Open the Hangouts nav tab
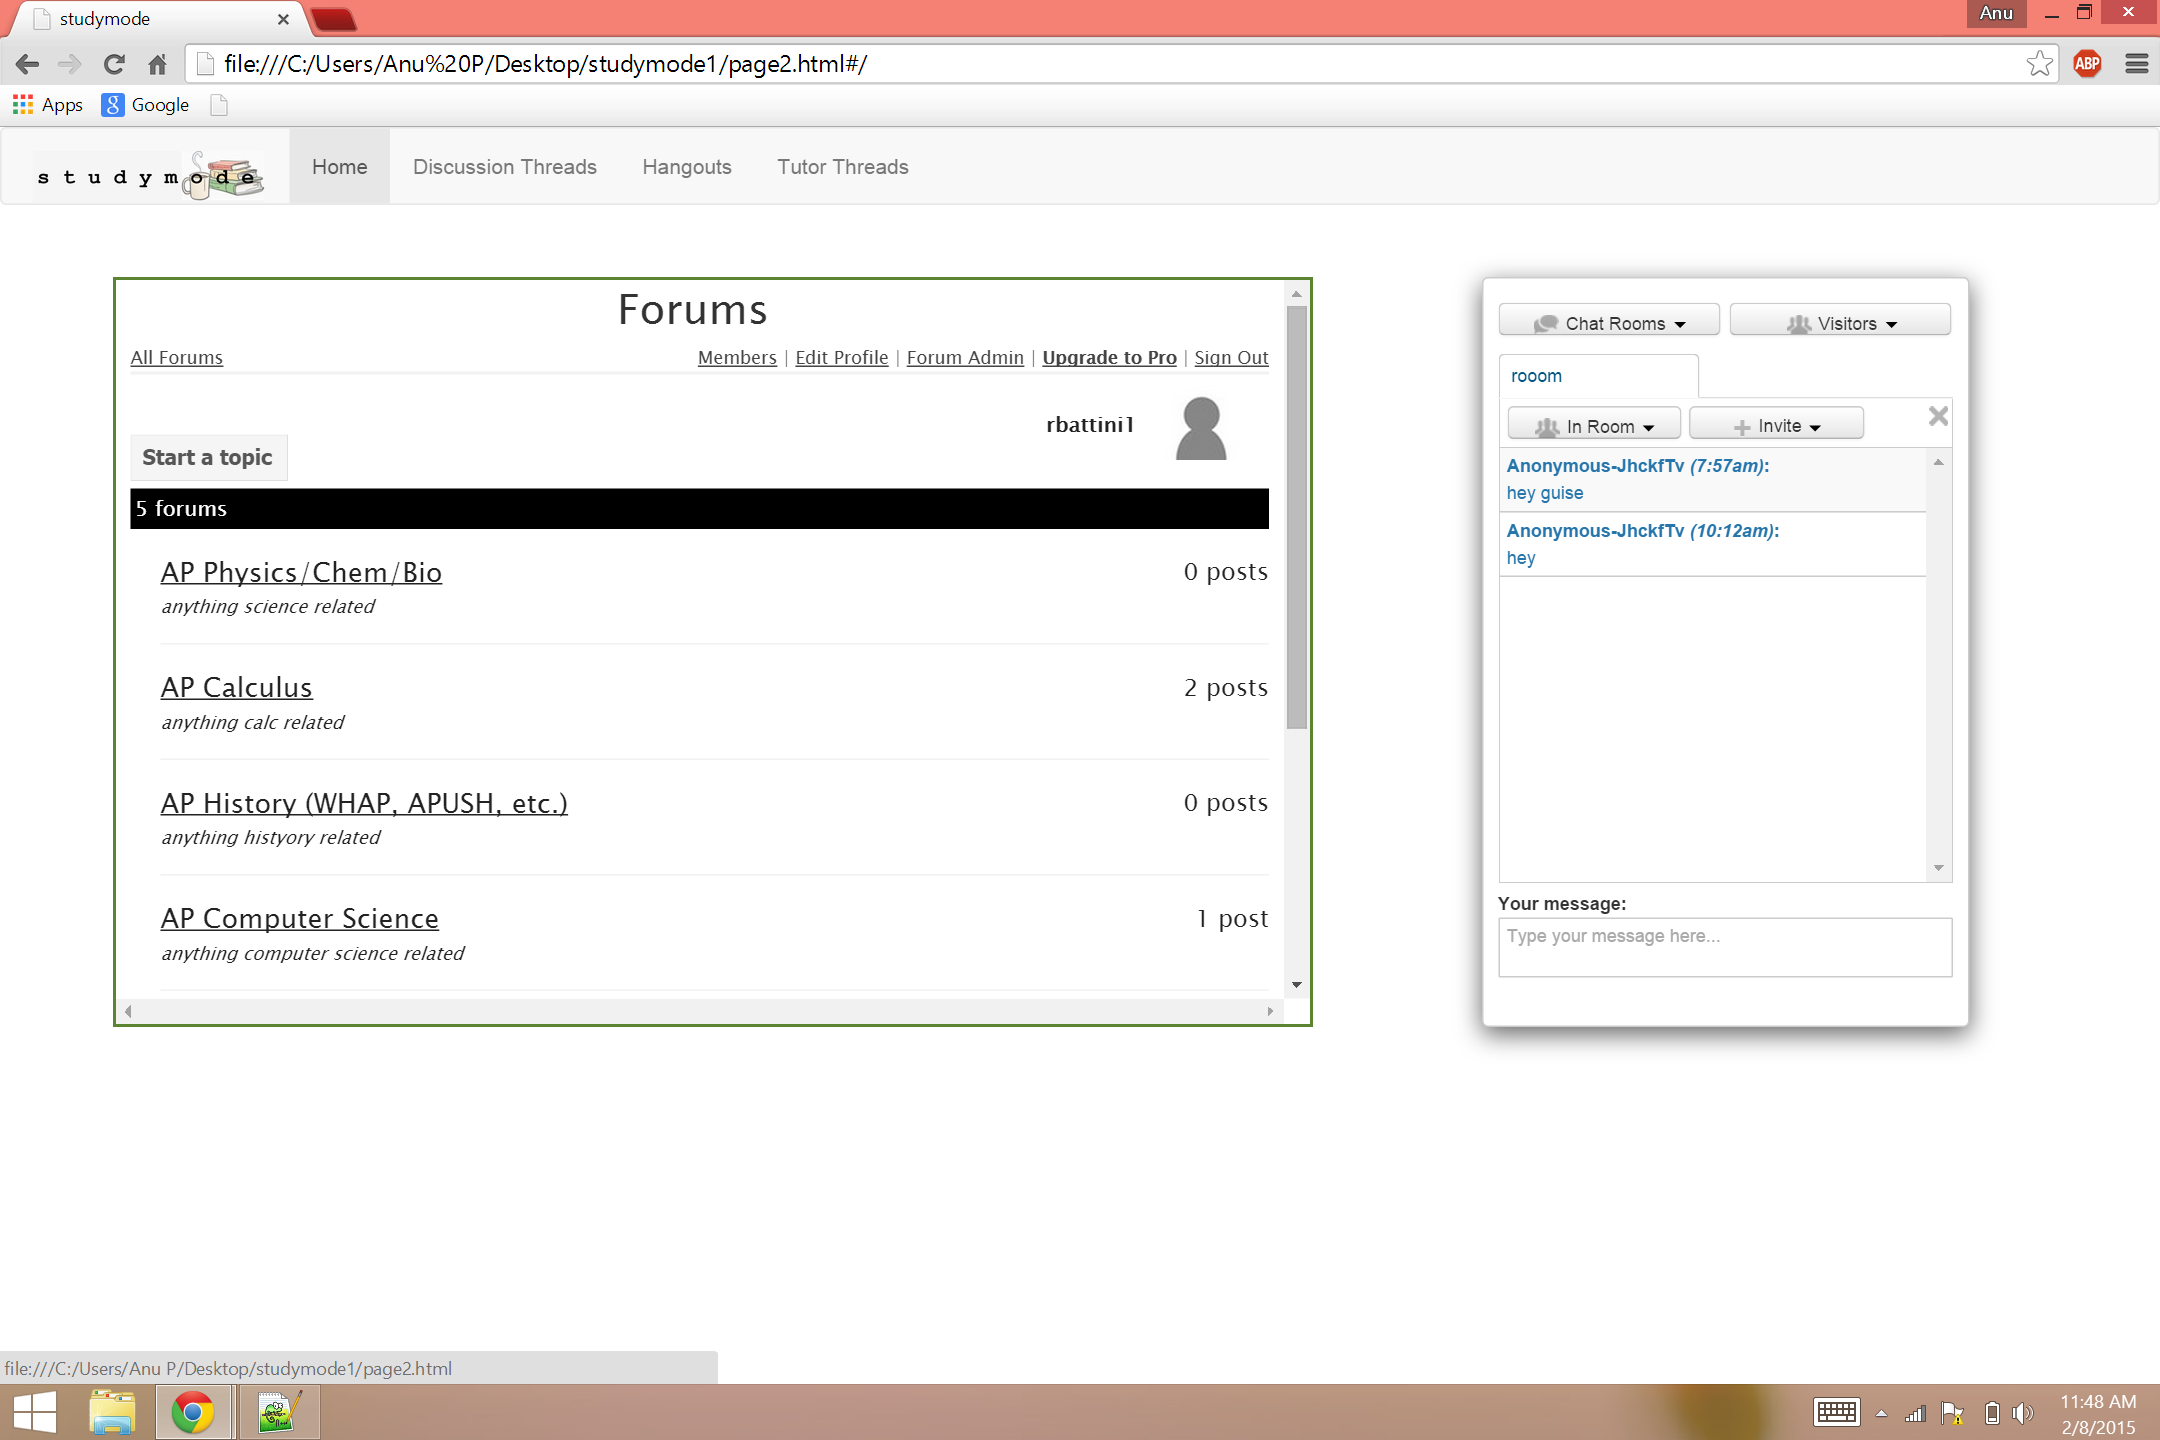The height and width of the screenshot is (1440, 2160). point(686,167)
